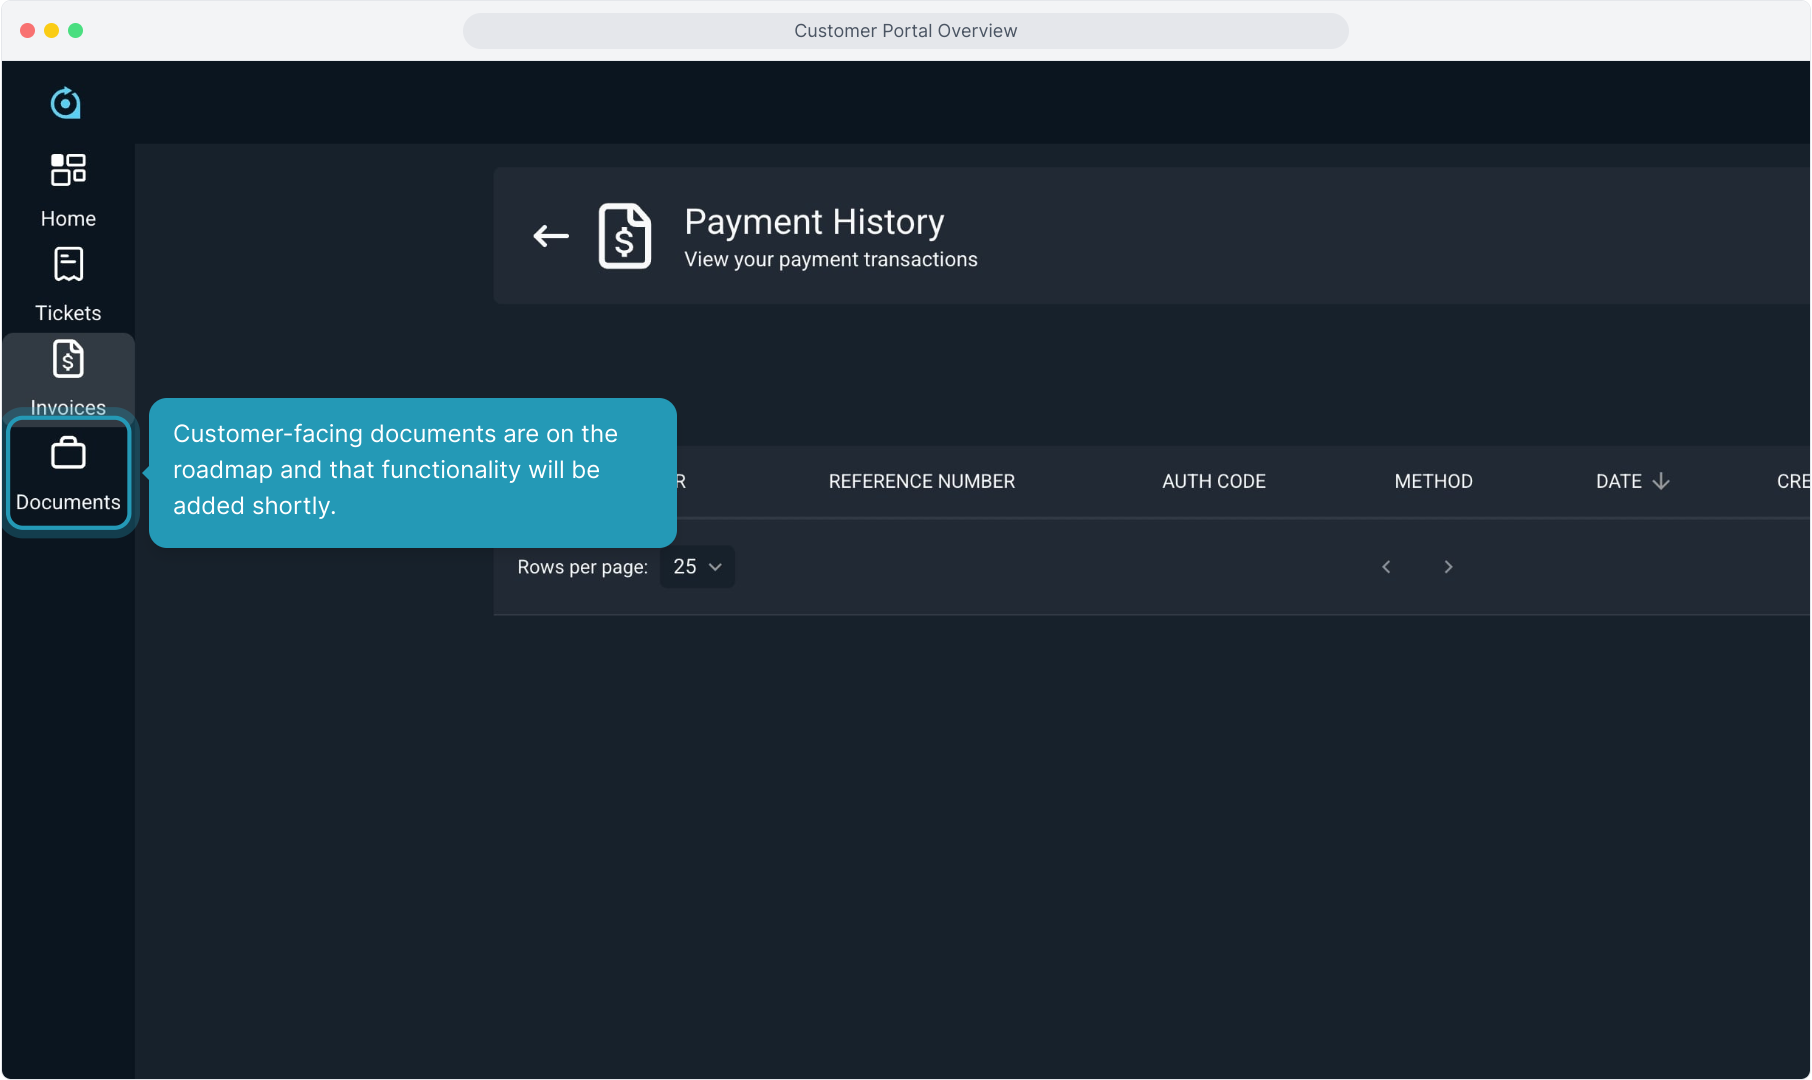The height and width of the screenshot is (1080, 1812).
Task: Click the Auth Code column header
Action: click(x=1213, y=481)
